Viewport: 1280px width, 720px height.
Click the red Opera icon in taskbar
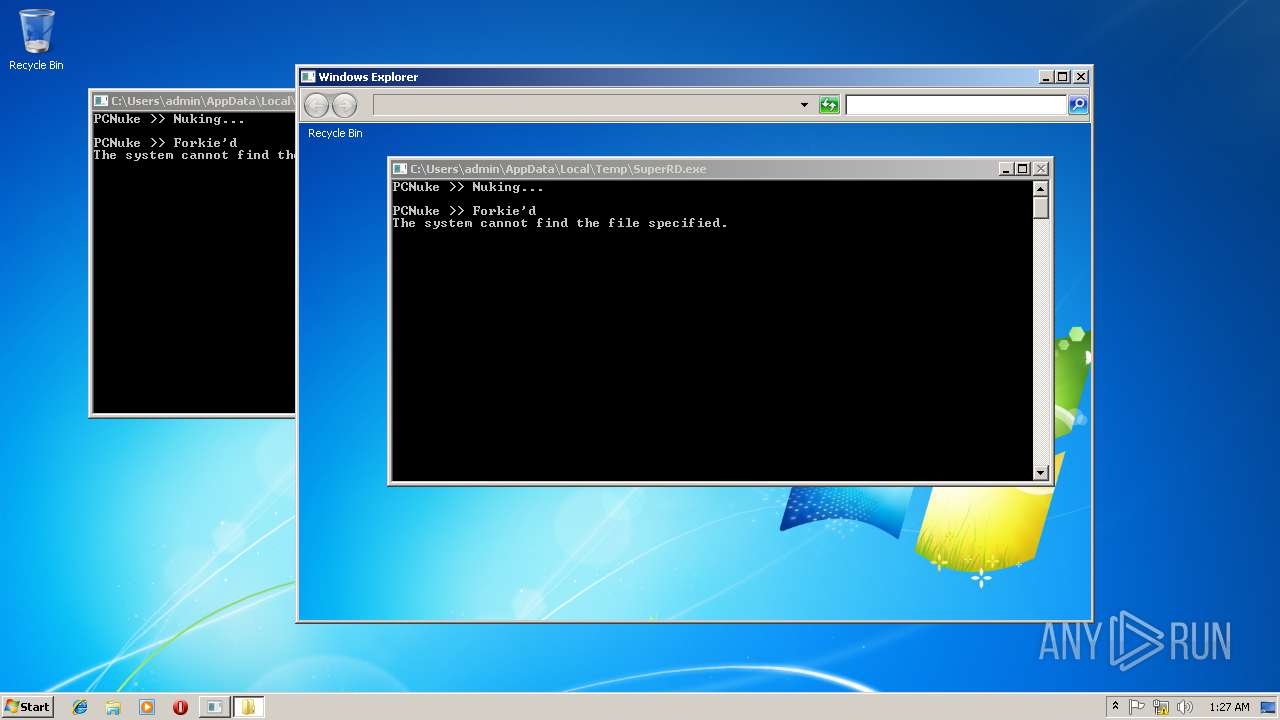[180, 707]
